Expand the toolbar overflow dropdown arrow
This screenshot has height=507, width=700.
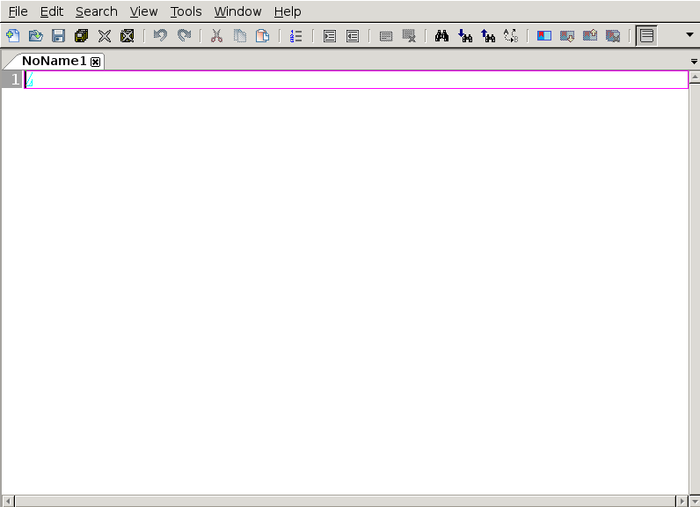(x=689, y=36)
